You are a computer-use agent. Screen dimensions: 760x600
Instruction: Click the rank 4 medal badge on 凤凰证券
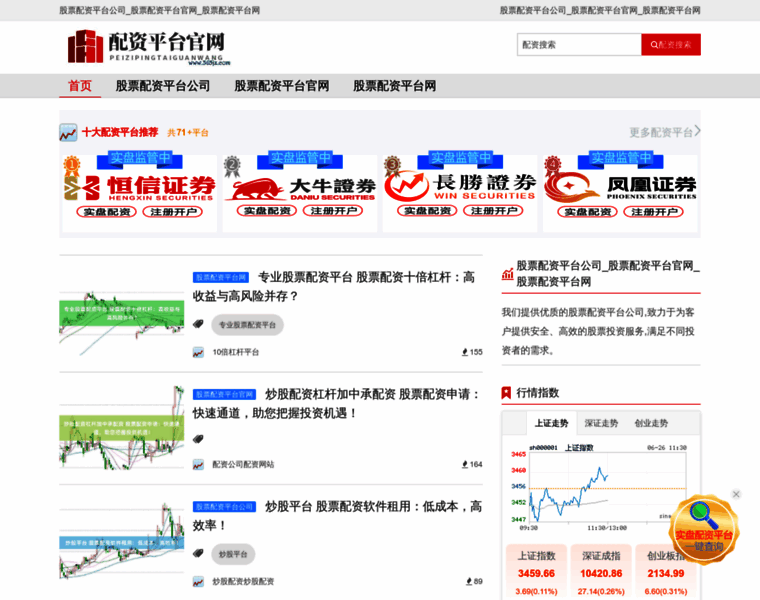coord(553,165)
